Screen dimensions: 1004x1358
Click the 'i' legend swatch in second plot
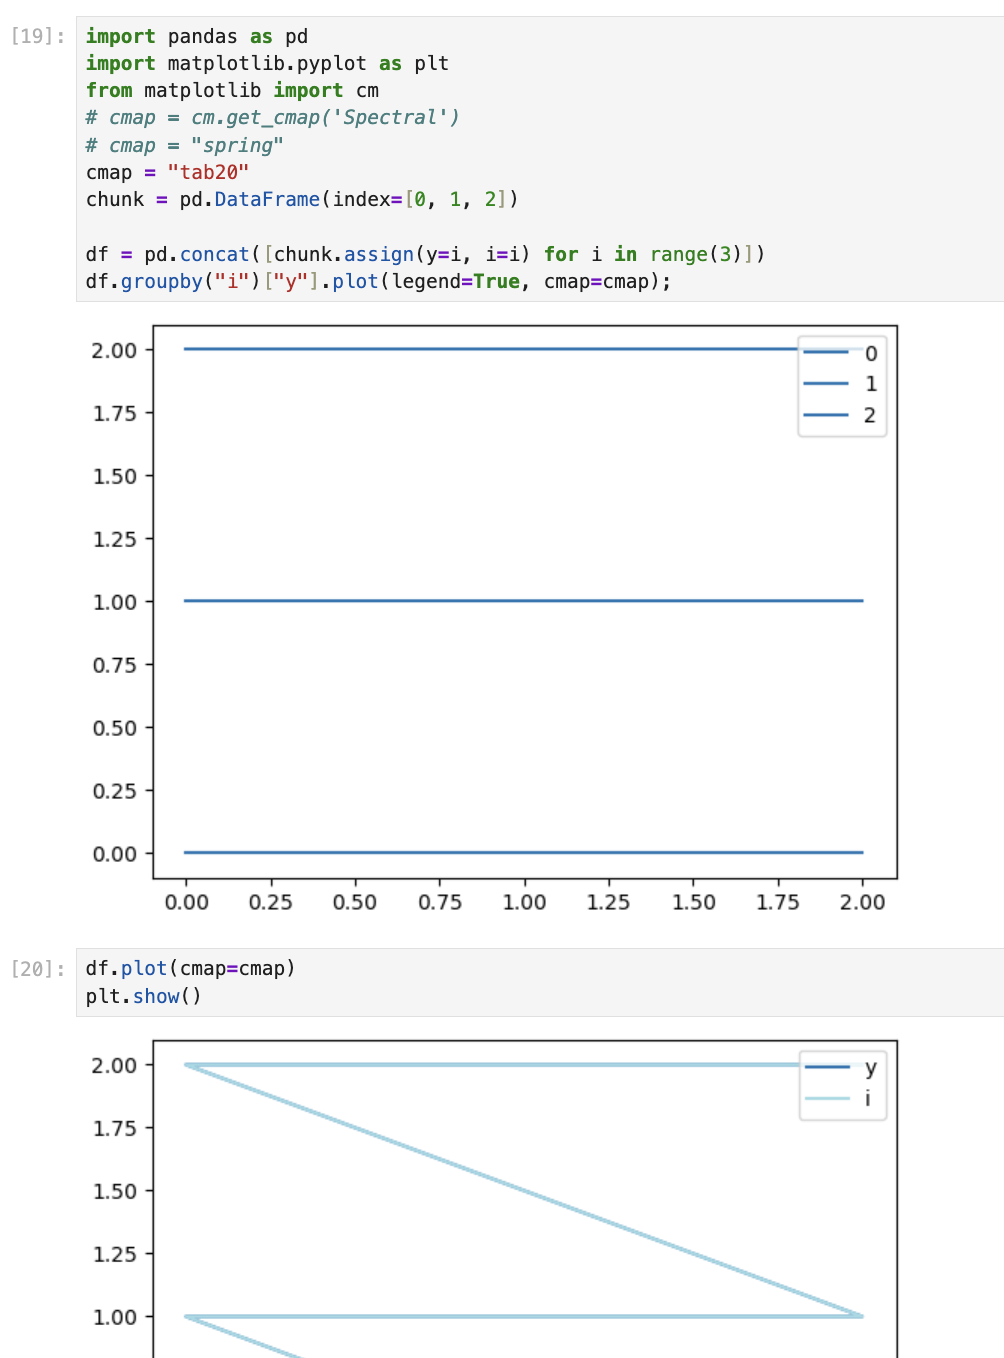click(827, 1099)
